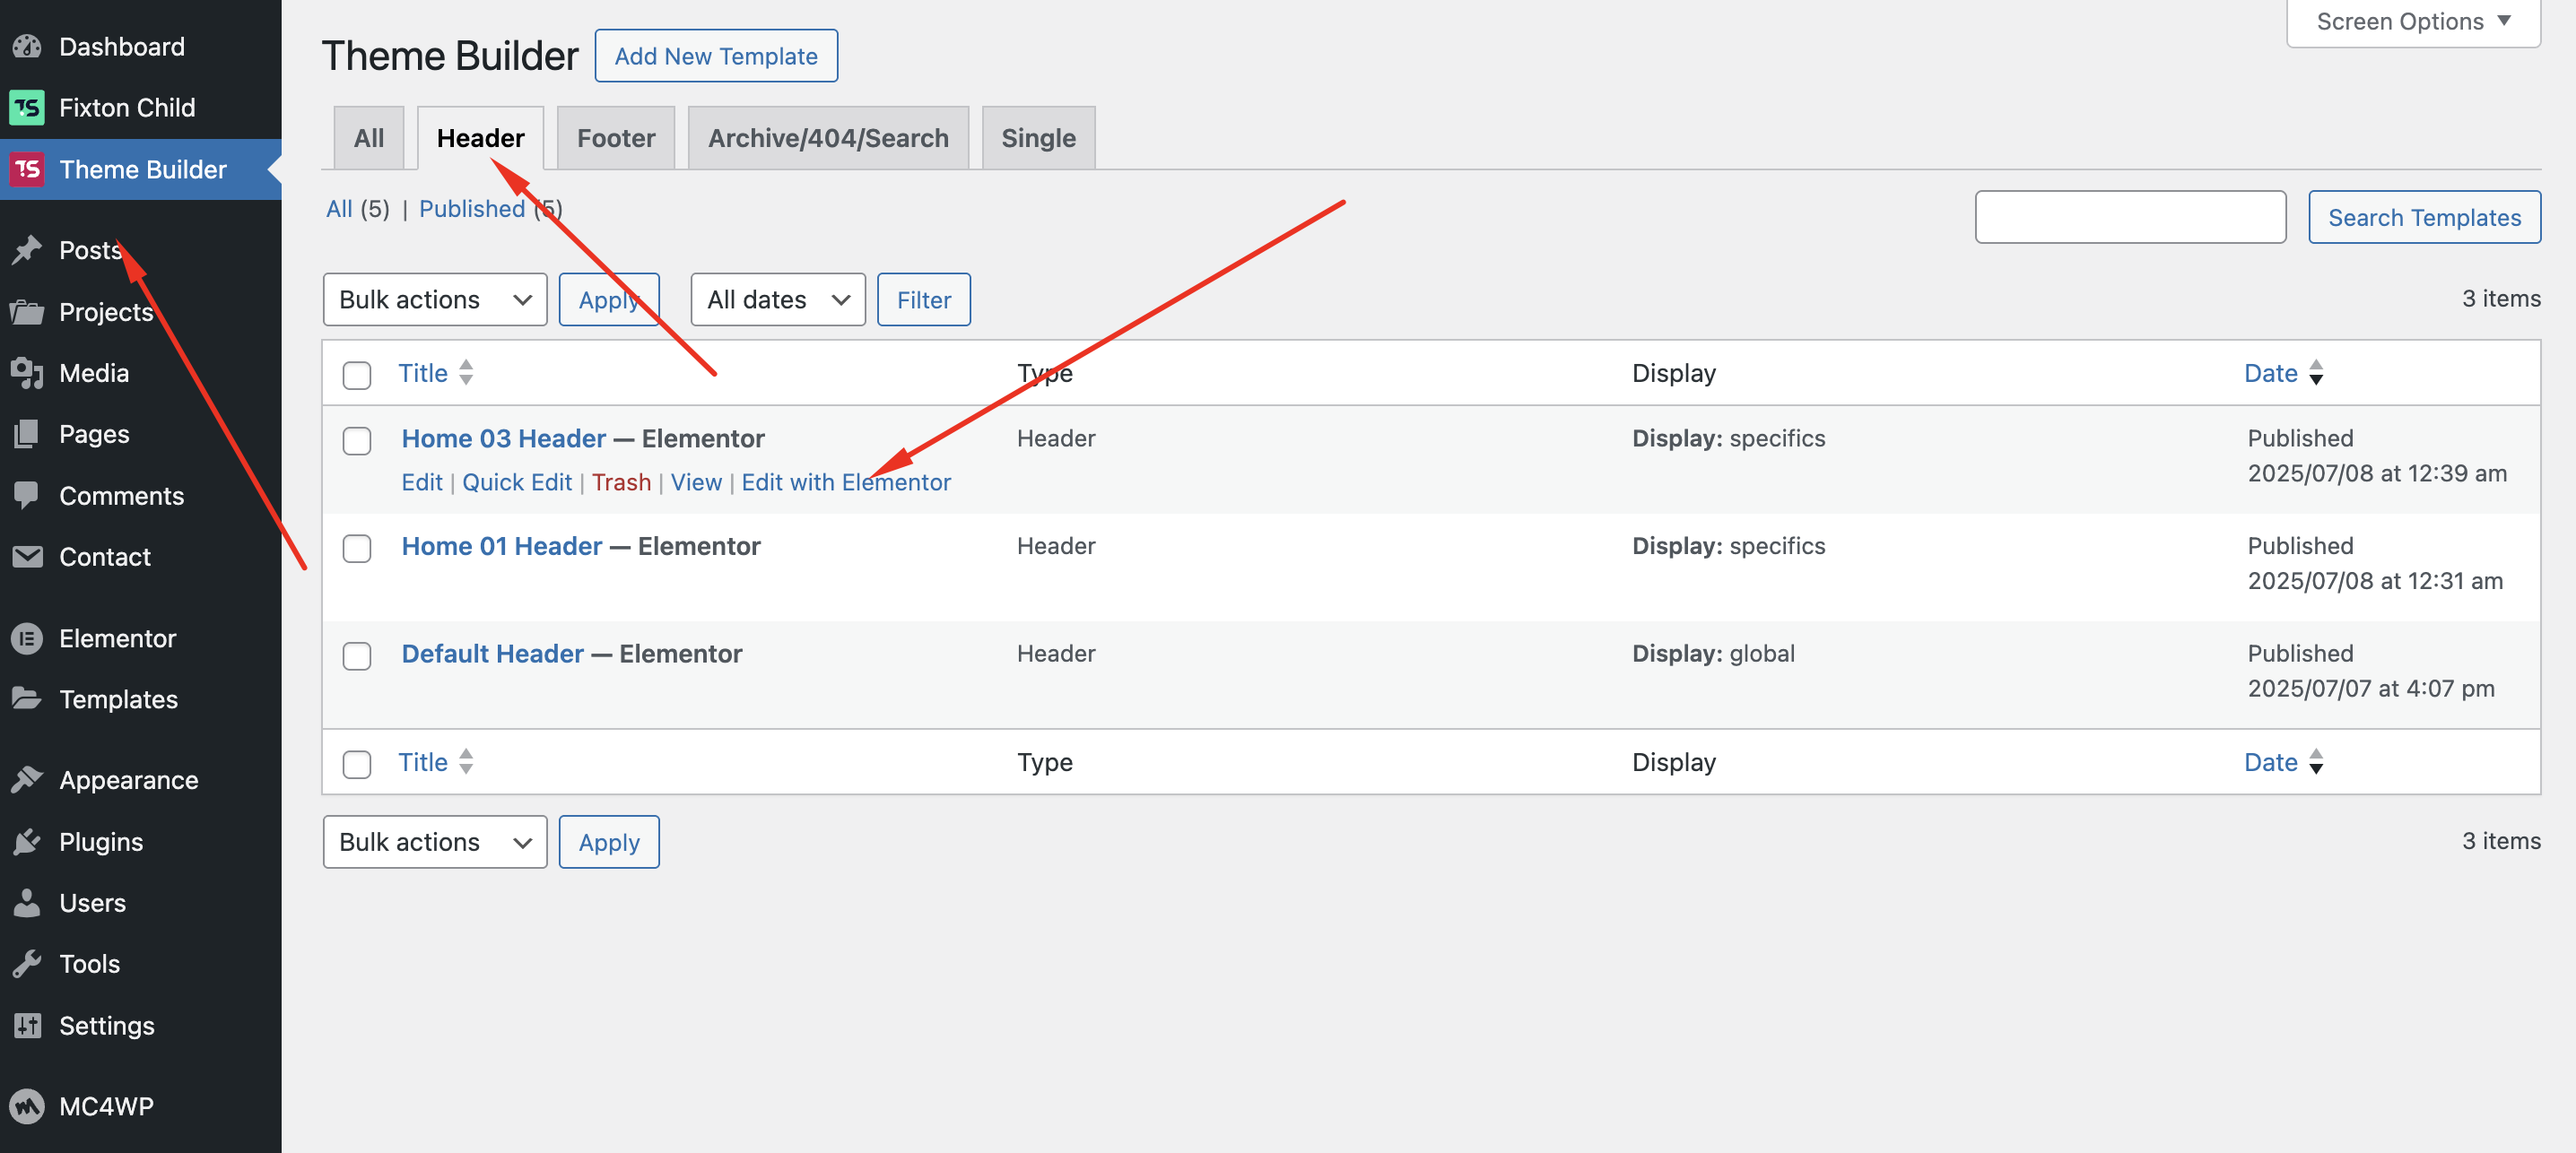Viewport: 2576px width, 1153px height.
Task: Click the Comments bubble icon
Action: pyautogui.click(x=27, y=495)
